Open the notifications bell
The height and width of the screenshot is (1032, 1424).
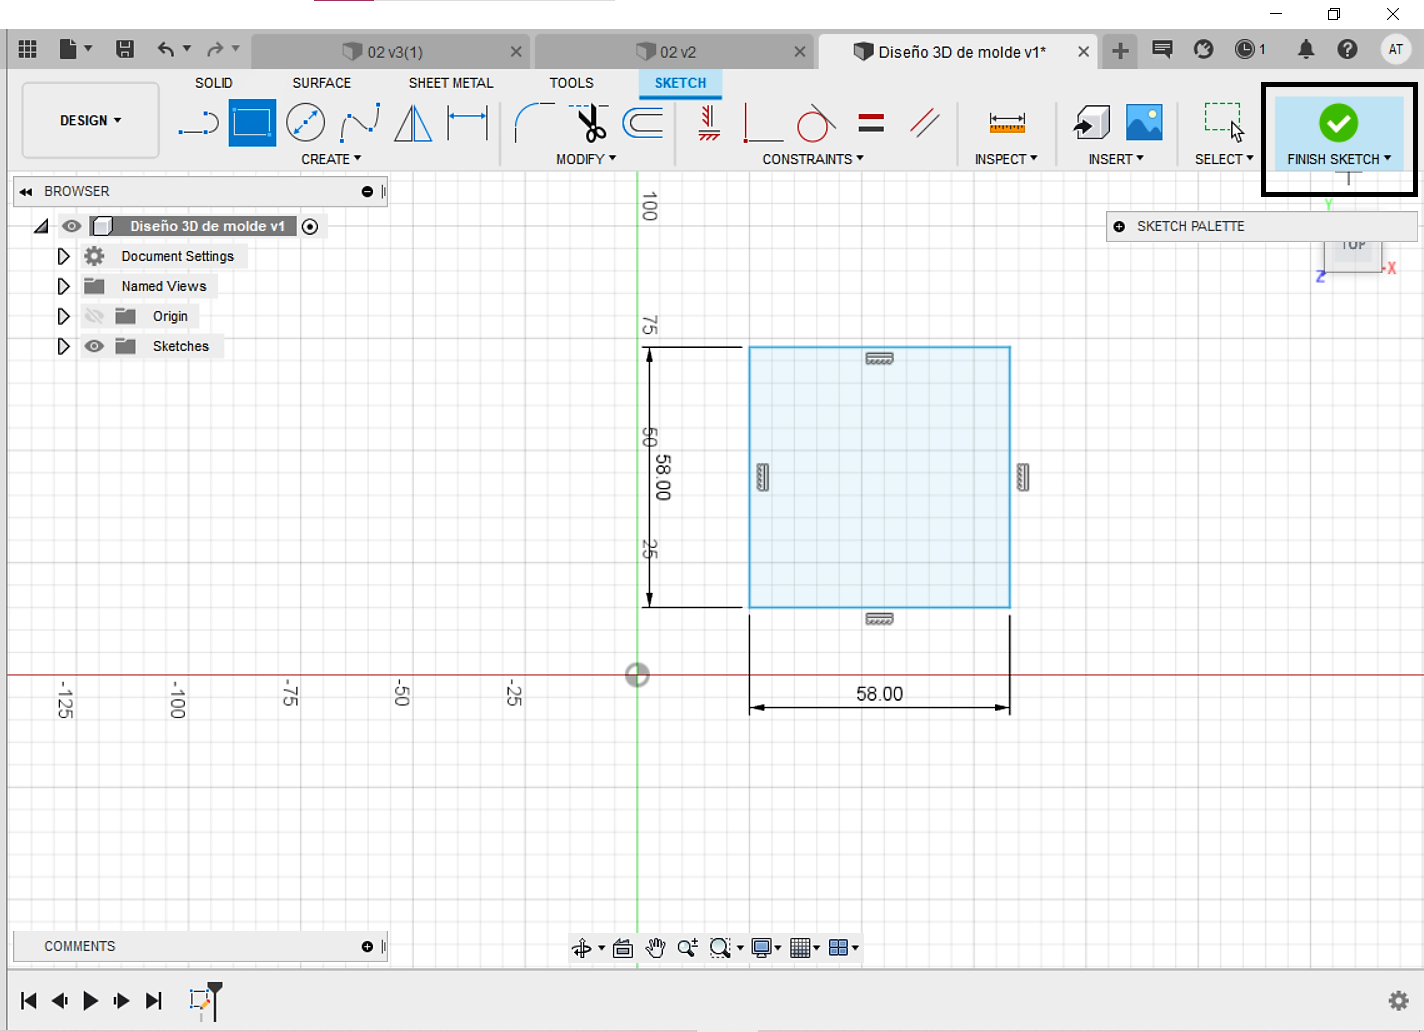coord(1306,49)
